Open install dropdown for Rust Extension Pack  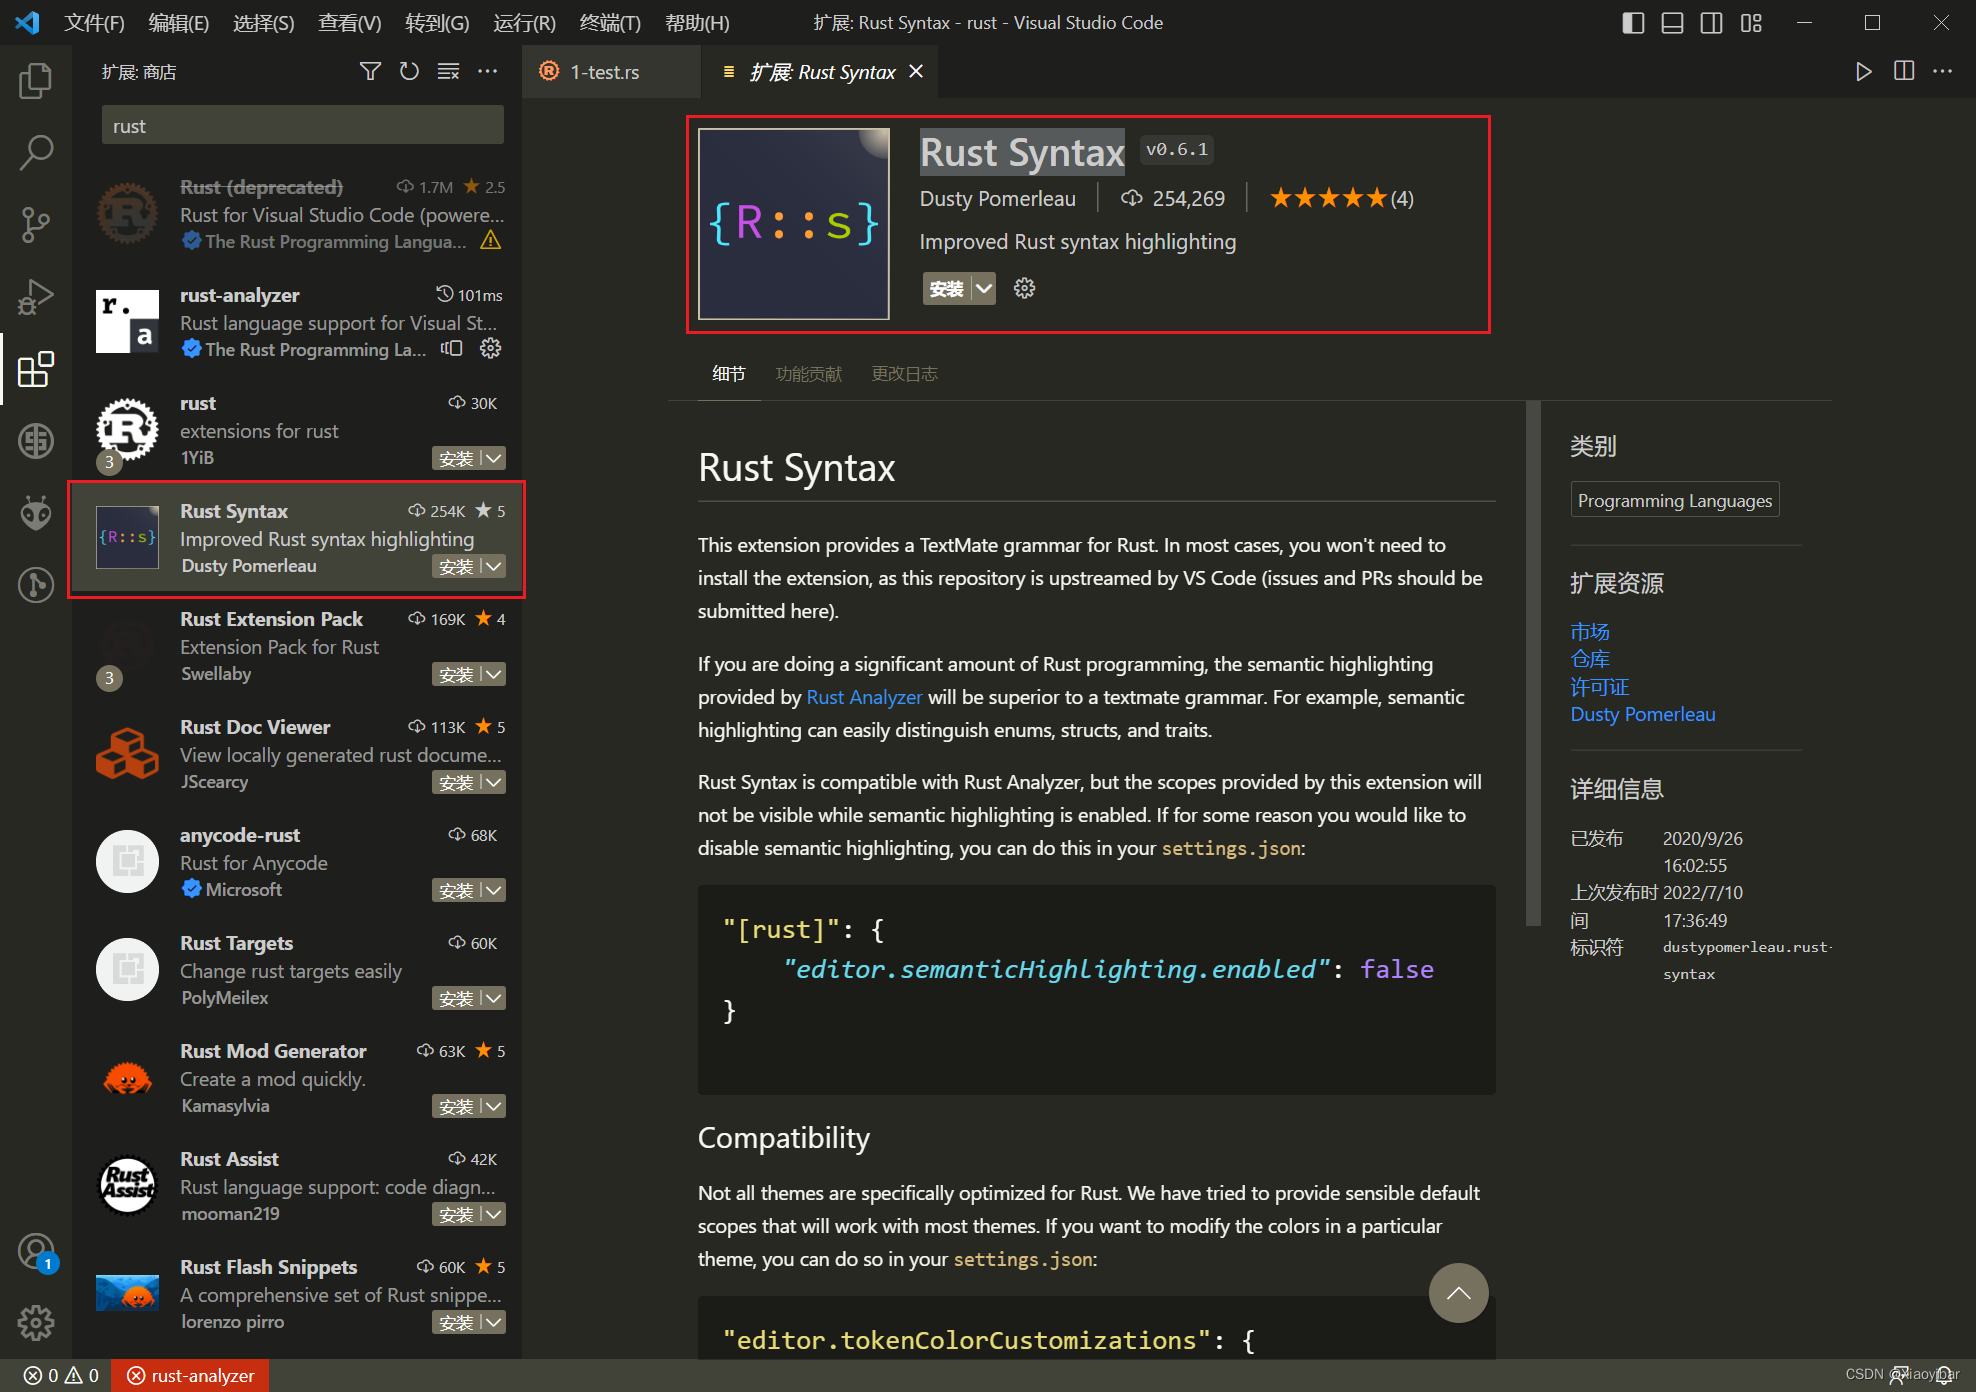(494, 674)
